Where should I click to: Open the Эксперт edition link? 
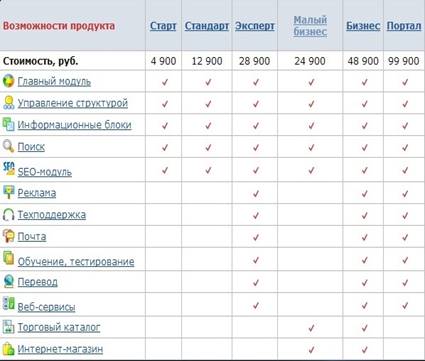[255, 26]
